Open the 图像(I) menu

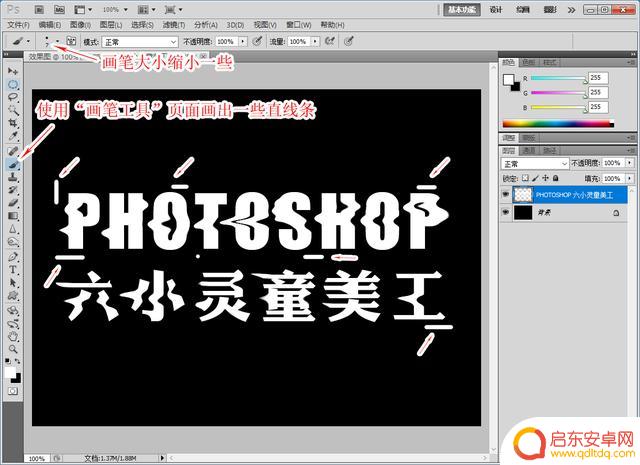tap(80, 25)
